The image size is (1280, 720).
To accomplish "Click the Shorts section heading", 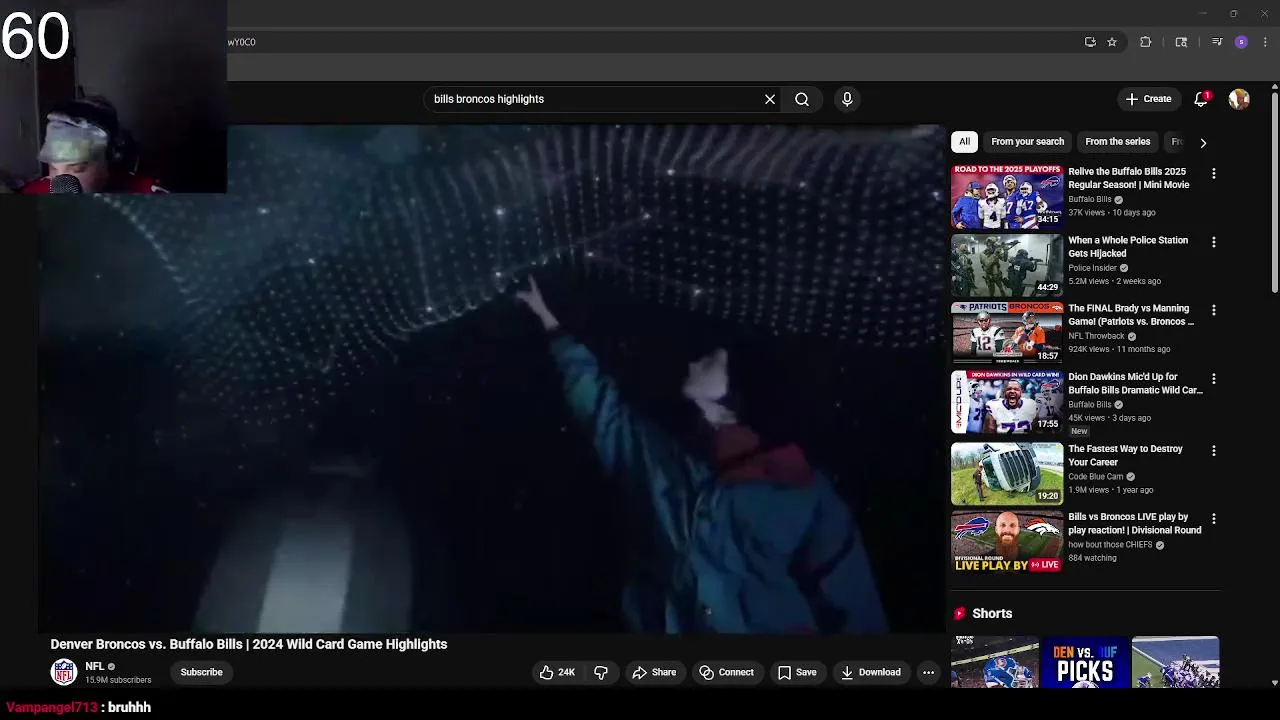I will 992,613.
